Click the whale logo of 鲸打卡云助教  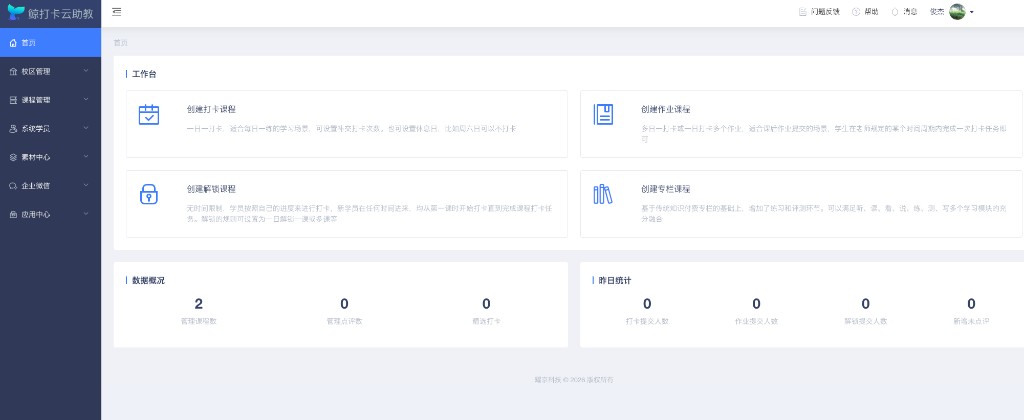16,12
